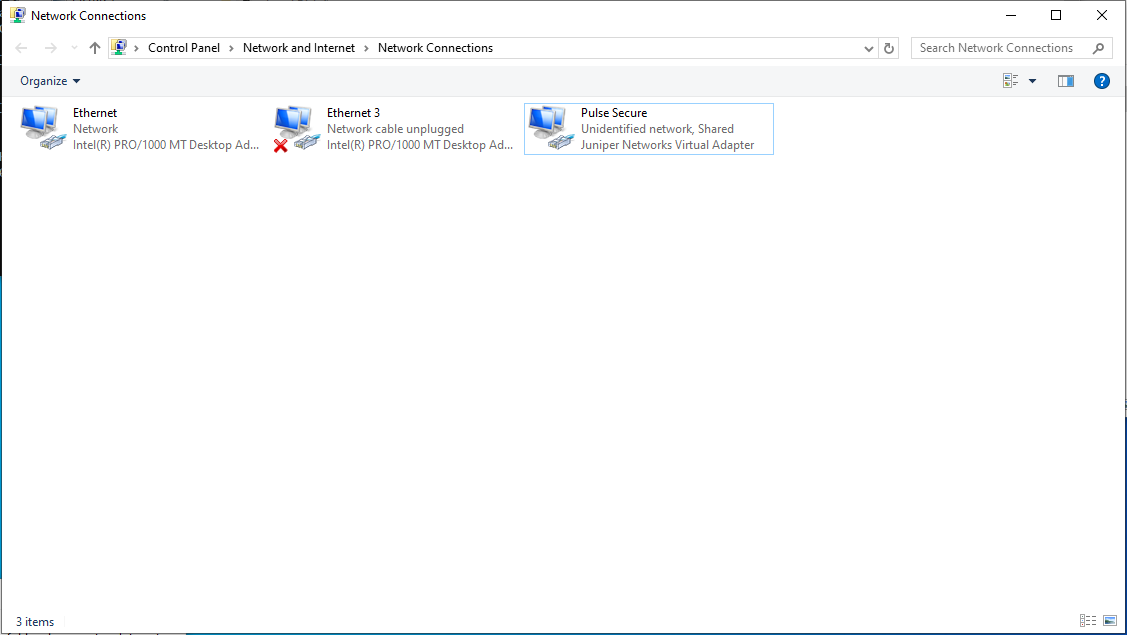Open the address bar history dropdown
The height and width of the screenshot is (635, 1127).
coord(868,47)
